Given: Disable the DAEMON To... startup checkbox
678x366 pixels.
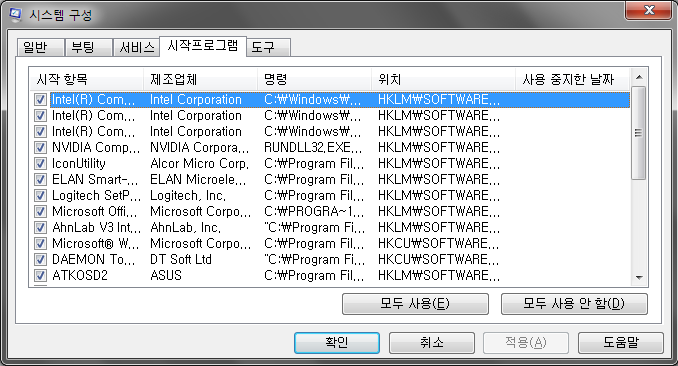Looking at the screenshot, I should pyautogui.click(x=40, y=260).
